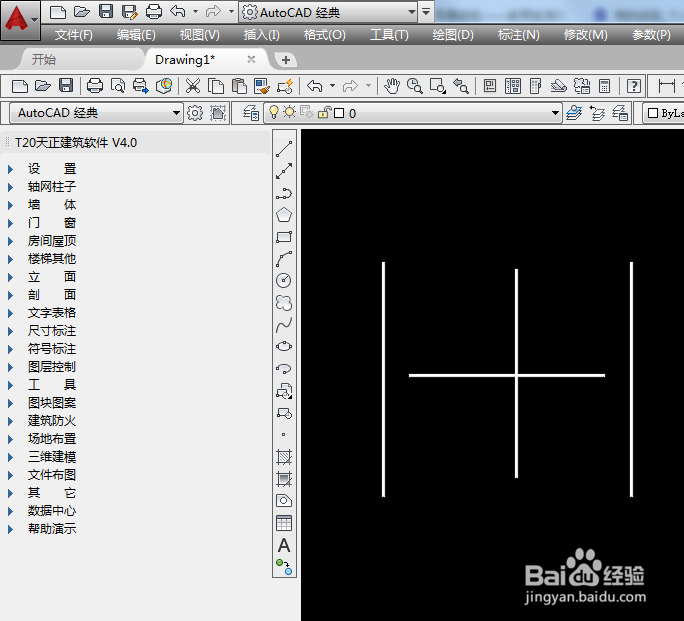Viewport: 684px width, 621px height.
Task: Click 帮助演示 in T20 panel
Action: tap(52, 529)
